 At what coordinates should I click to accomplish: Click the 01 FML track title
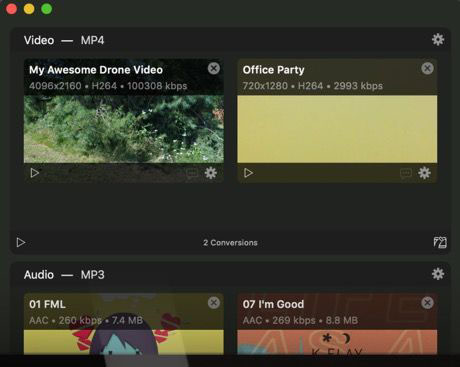(47, 304)
